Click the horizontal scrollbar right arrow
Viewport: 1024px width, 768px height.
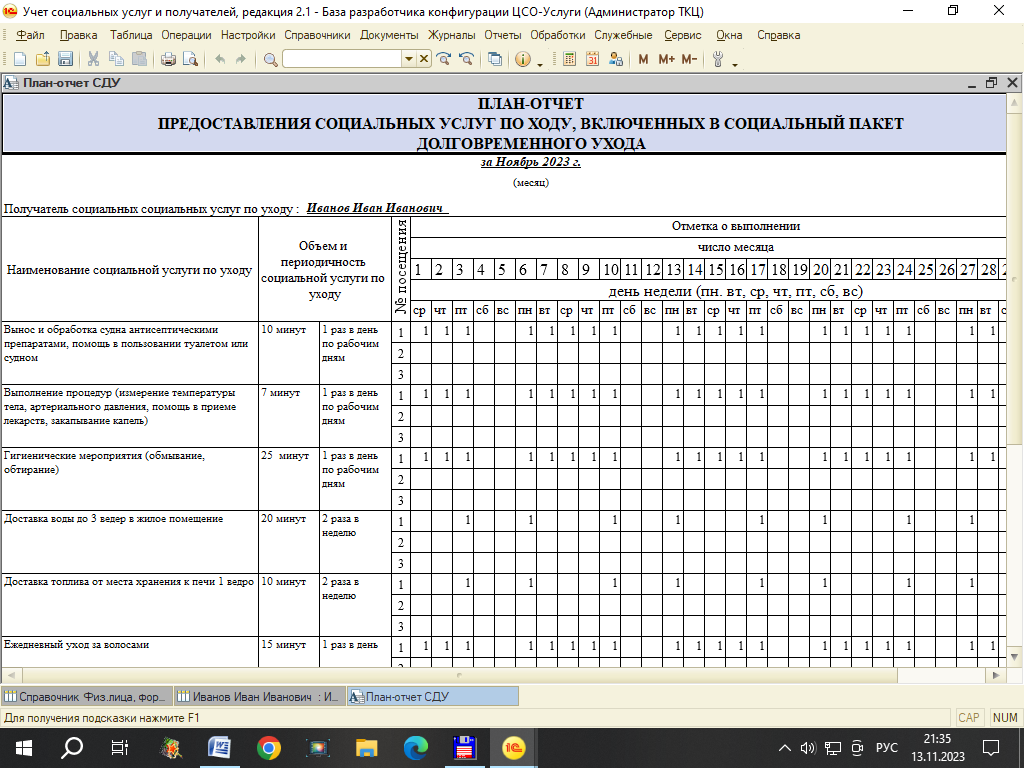[x=996, y=676]
